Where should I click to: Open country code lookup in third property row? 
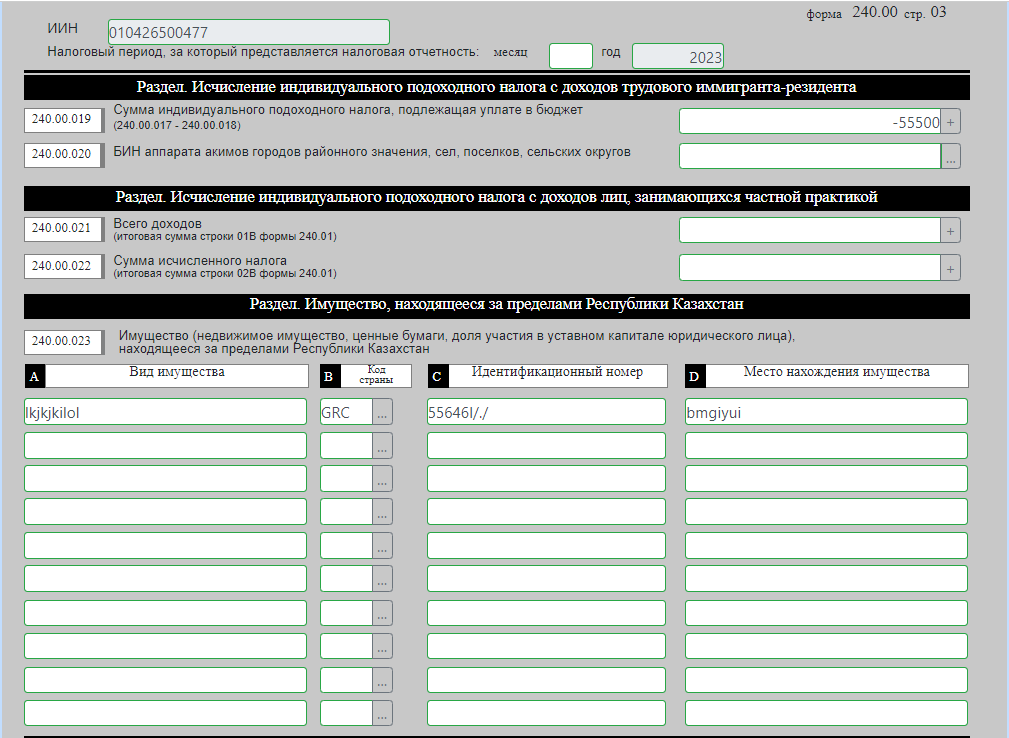point(382,479)
